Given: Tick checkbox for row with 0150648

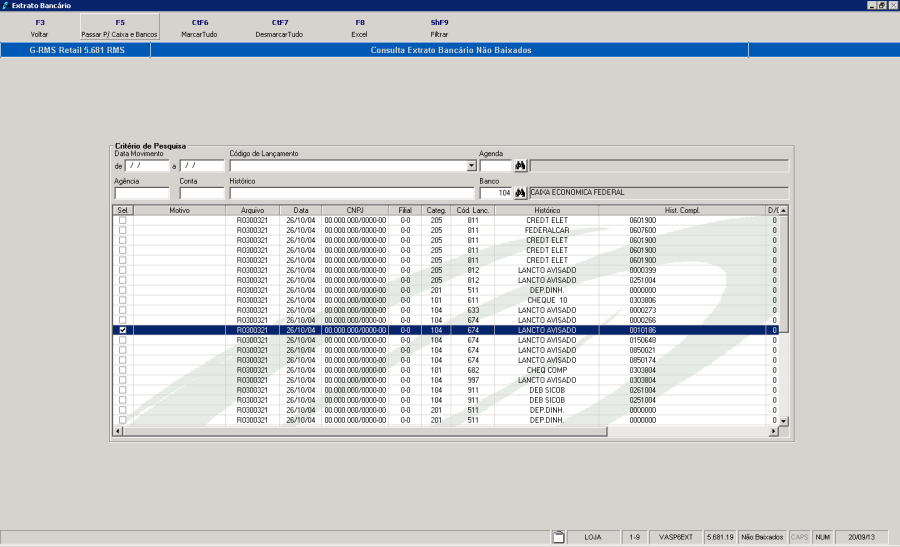Looking at the screenshot, I should click(x=123, y=340).
